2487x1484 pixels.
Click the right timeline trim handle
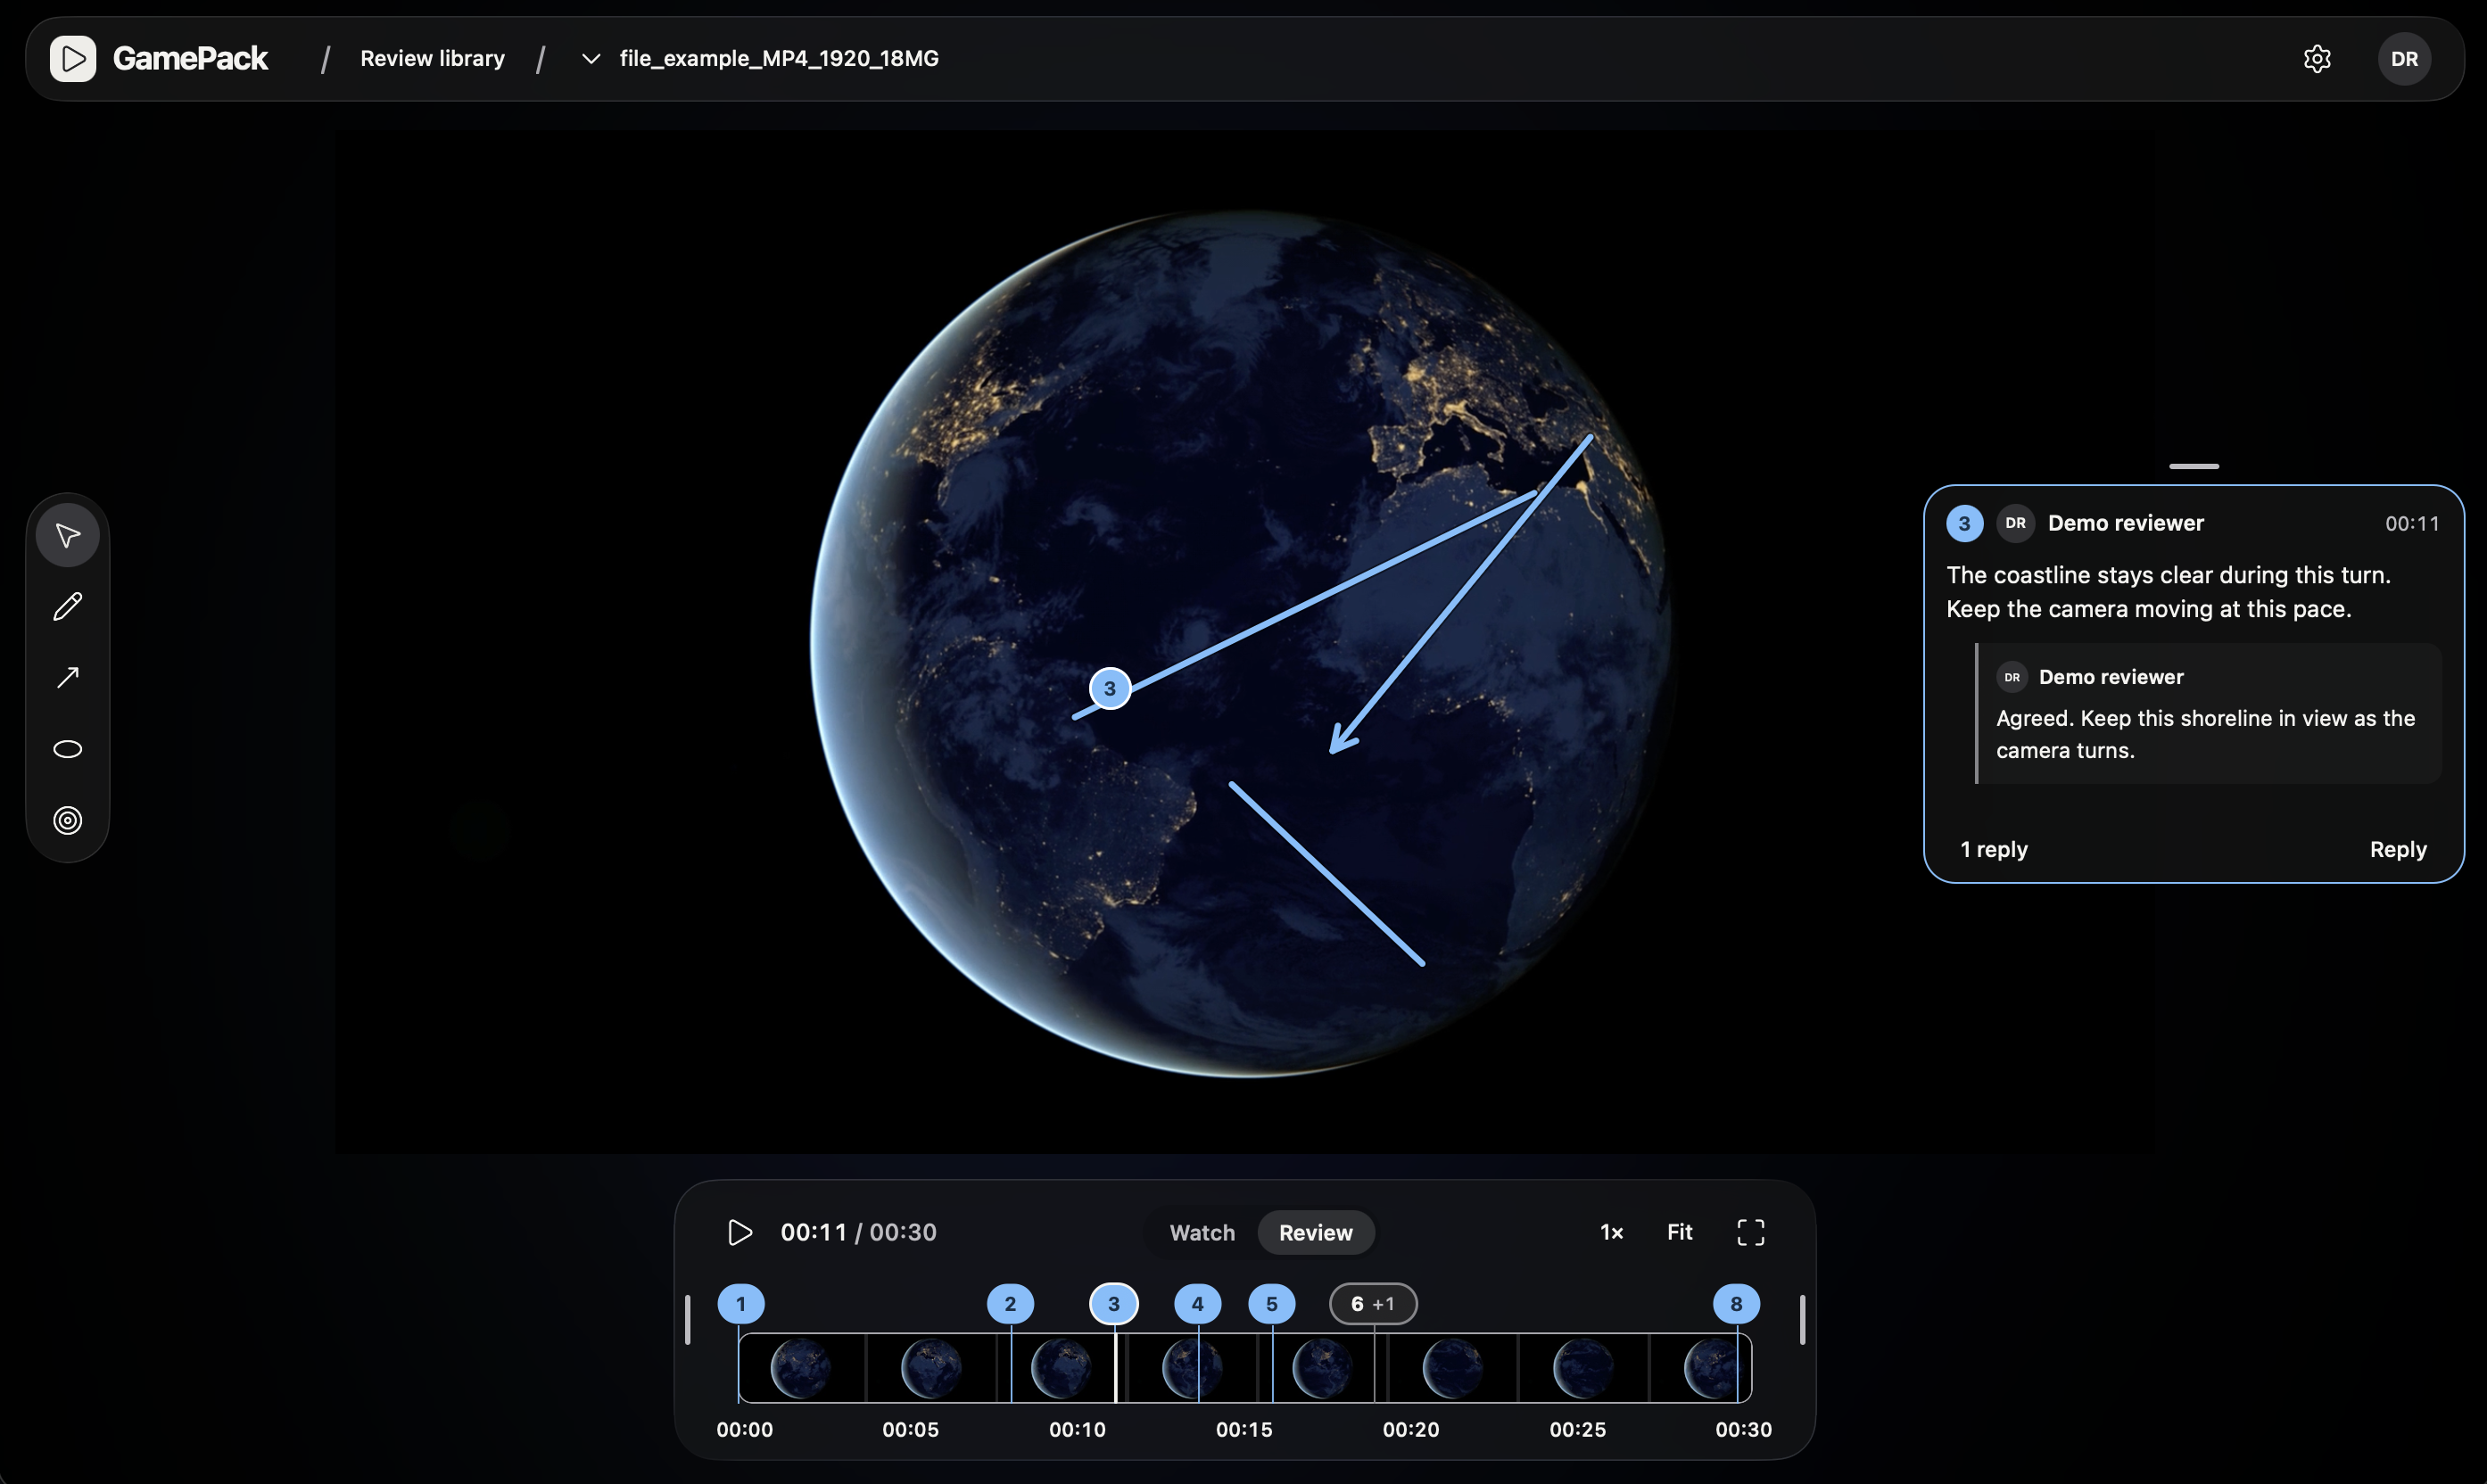click(x=1802, y=1320)
